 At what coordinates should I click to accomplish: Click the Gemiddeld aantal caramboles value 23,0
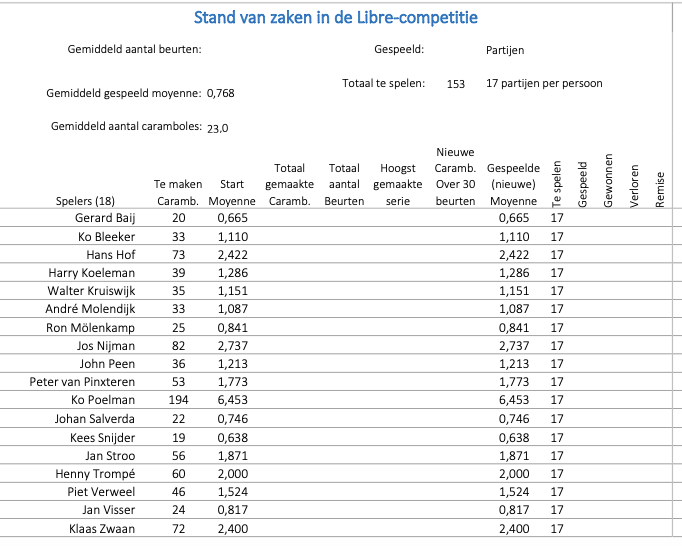coord(217,128)
